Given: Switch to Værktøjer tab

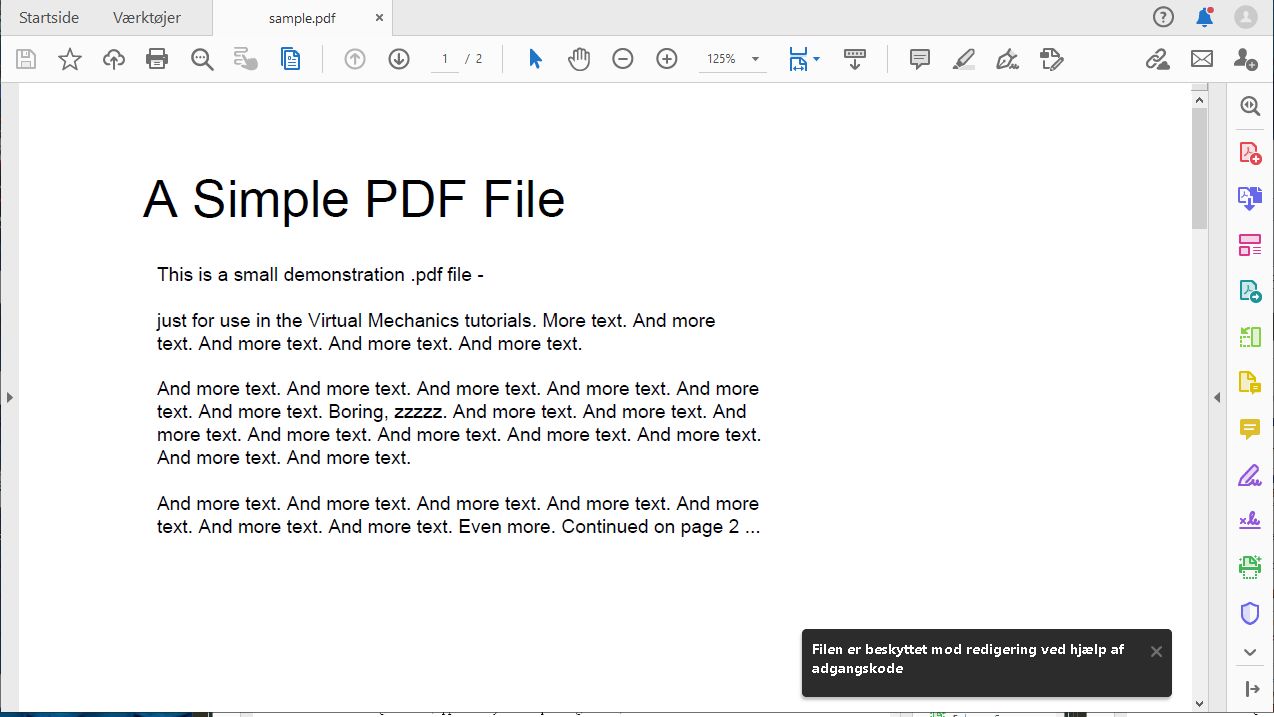Looking at the screenshot, I should [x=147, y=18].
